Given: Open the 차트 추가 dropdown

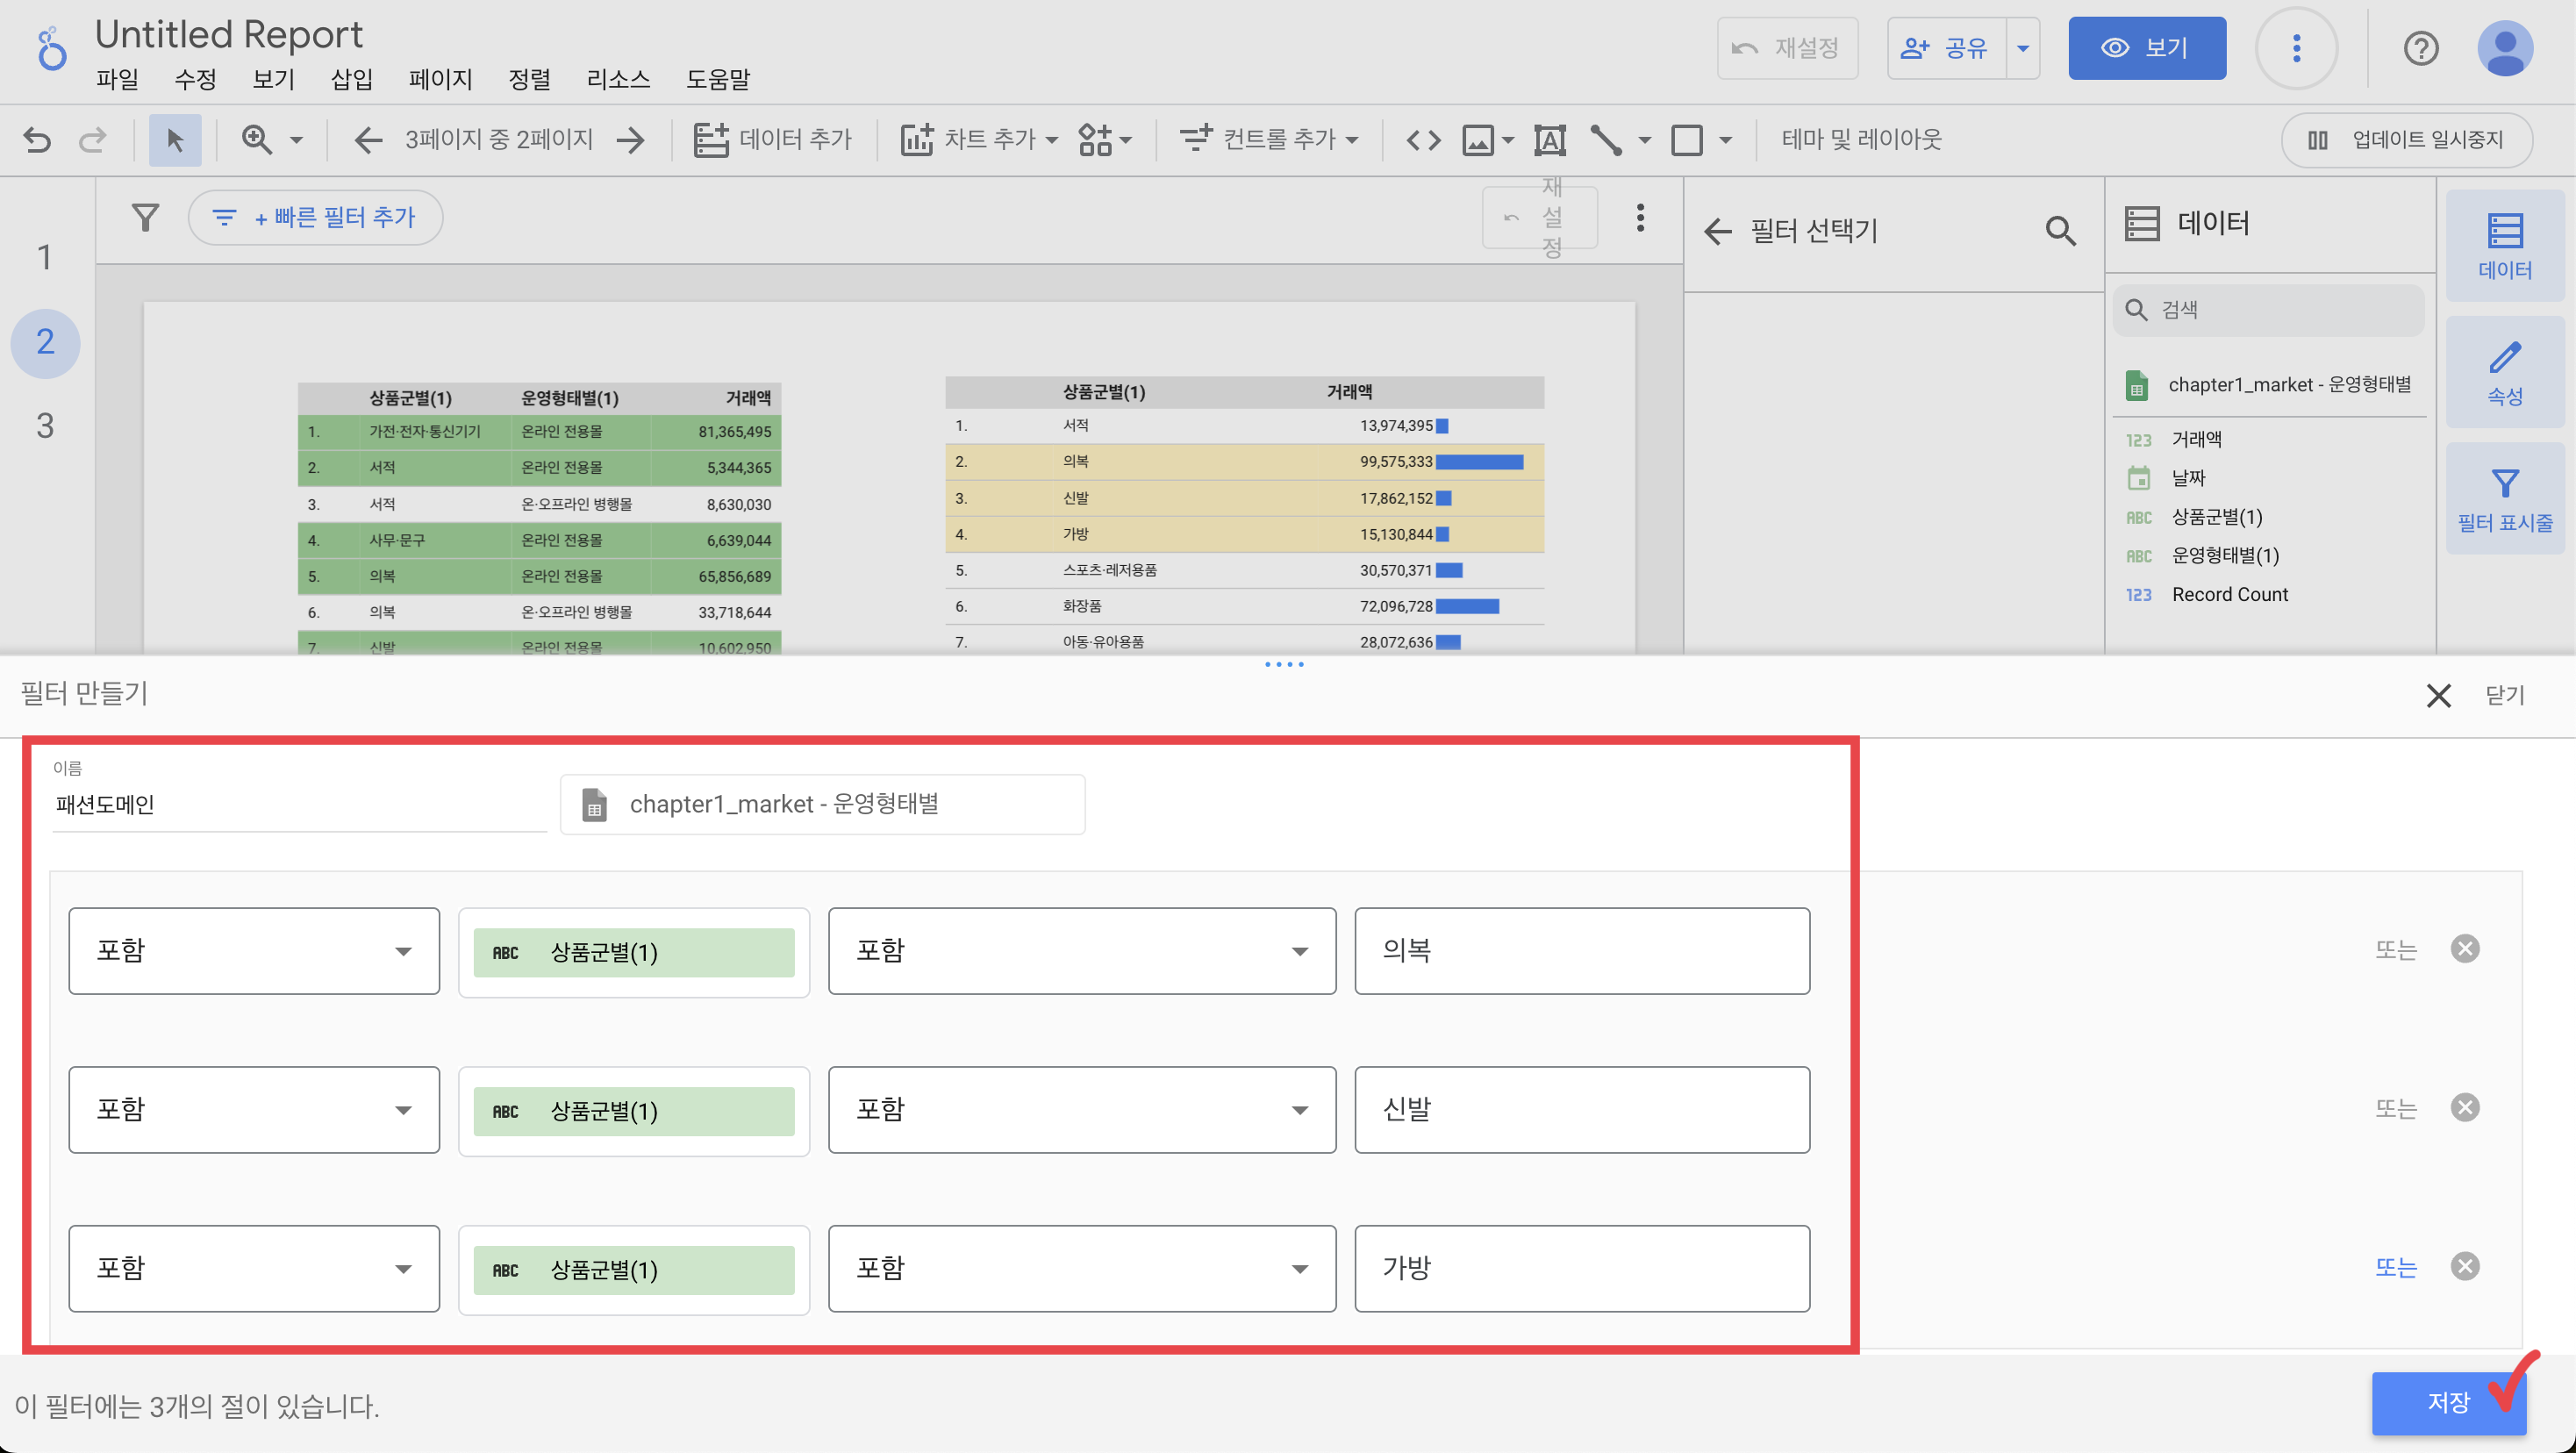Looking at the screenshot, I should click(x=979, y=139).
